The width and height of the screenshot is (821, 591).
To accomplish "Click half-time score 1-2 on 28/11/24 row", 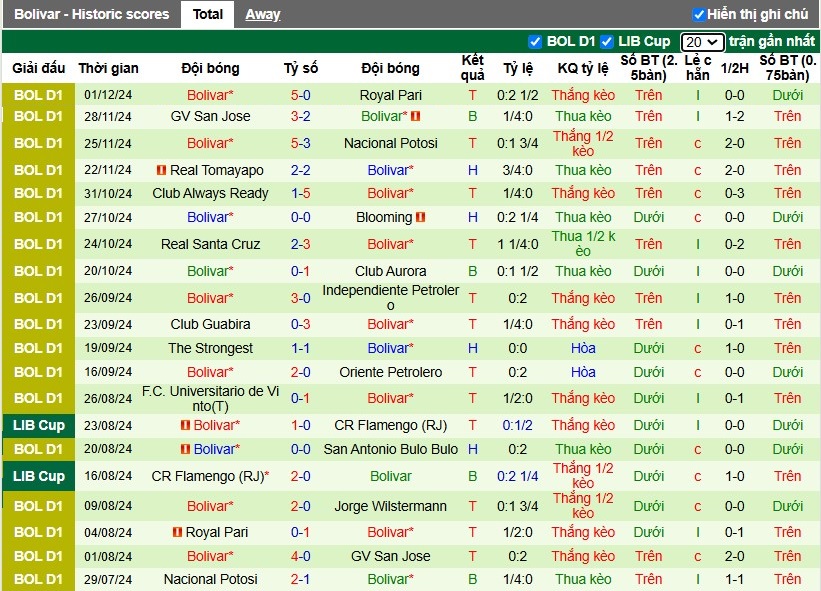I will point(734,116).
